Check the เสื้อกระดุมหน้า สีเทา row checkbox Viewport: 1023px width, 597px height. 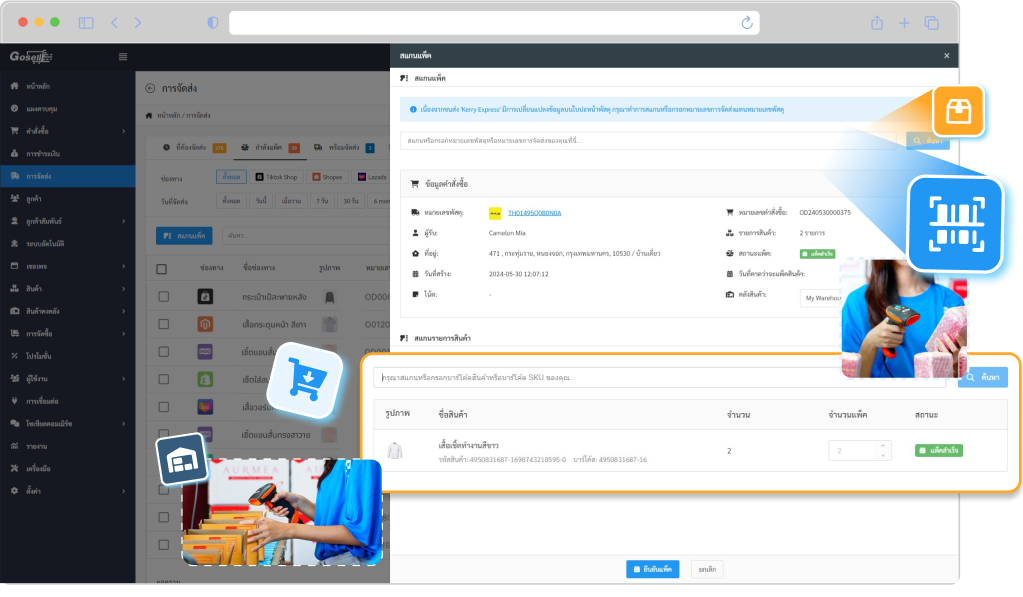pyautogui.click(x=164, y=324)
